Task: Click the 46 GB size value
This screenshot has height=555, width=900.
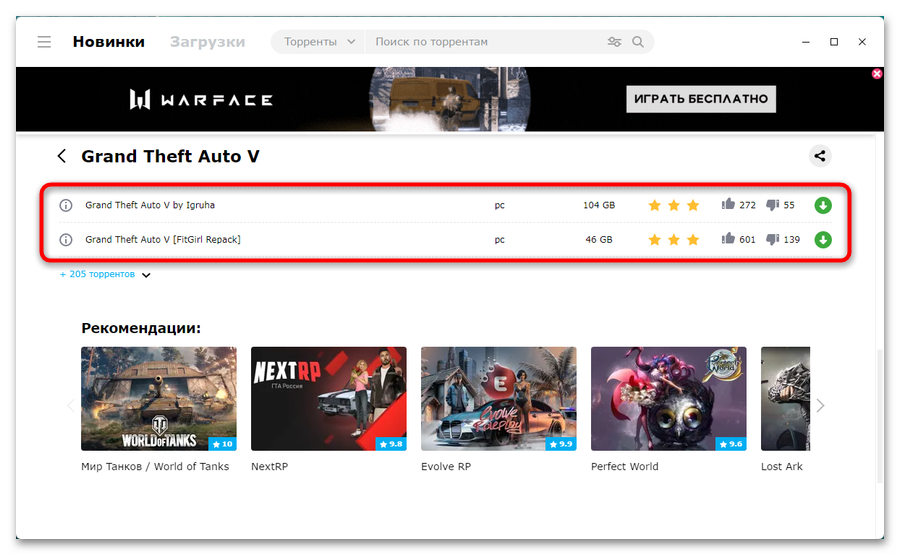Action: 599,239
